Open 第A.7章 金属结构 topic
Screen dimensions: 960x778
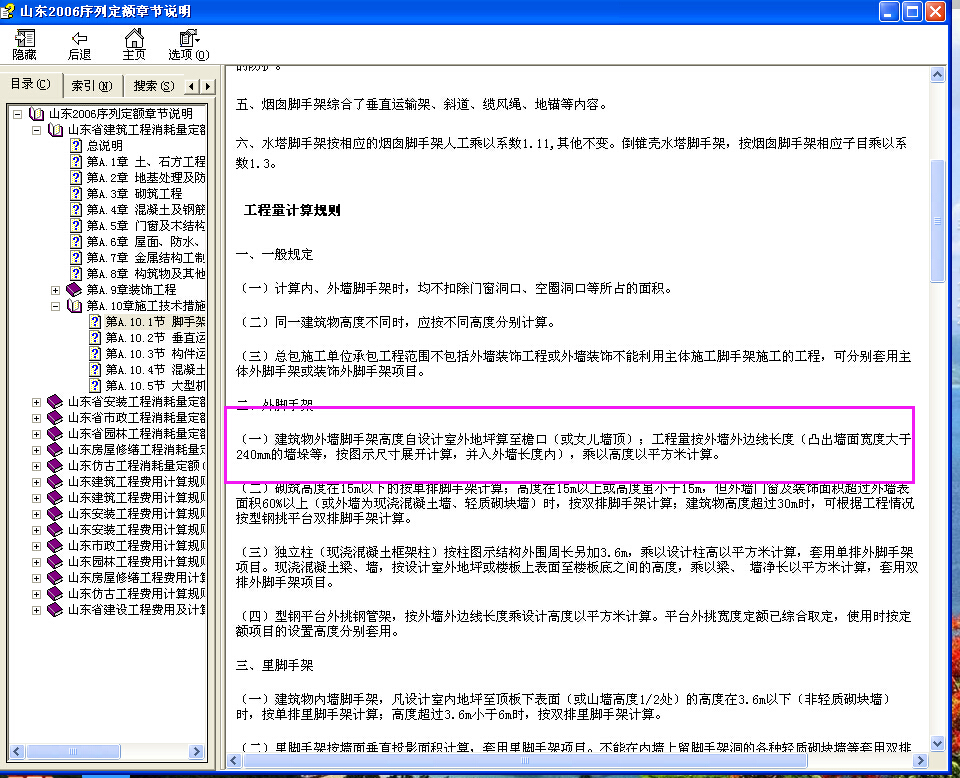coord(146,257)
